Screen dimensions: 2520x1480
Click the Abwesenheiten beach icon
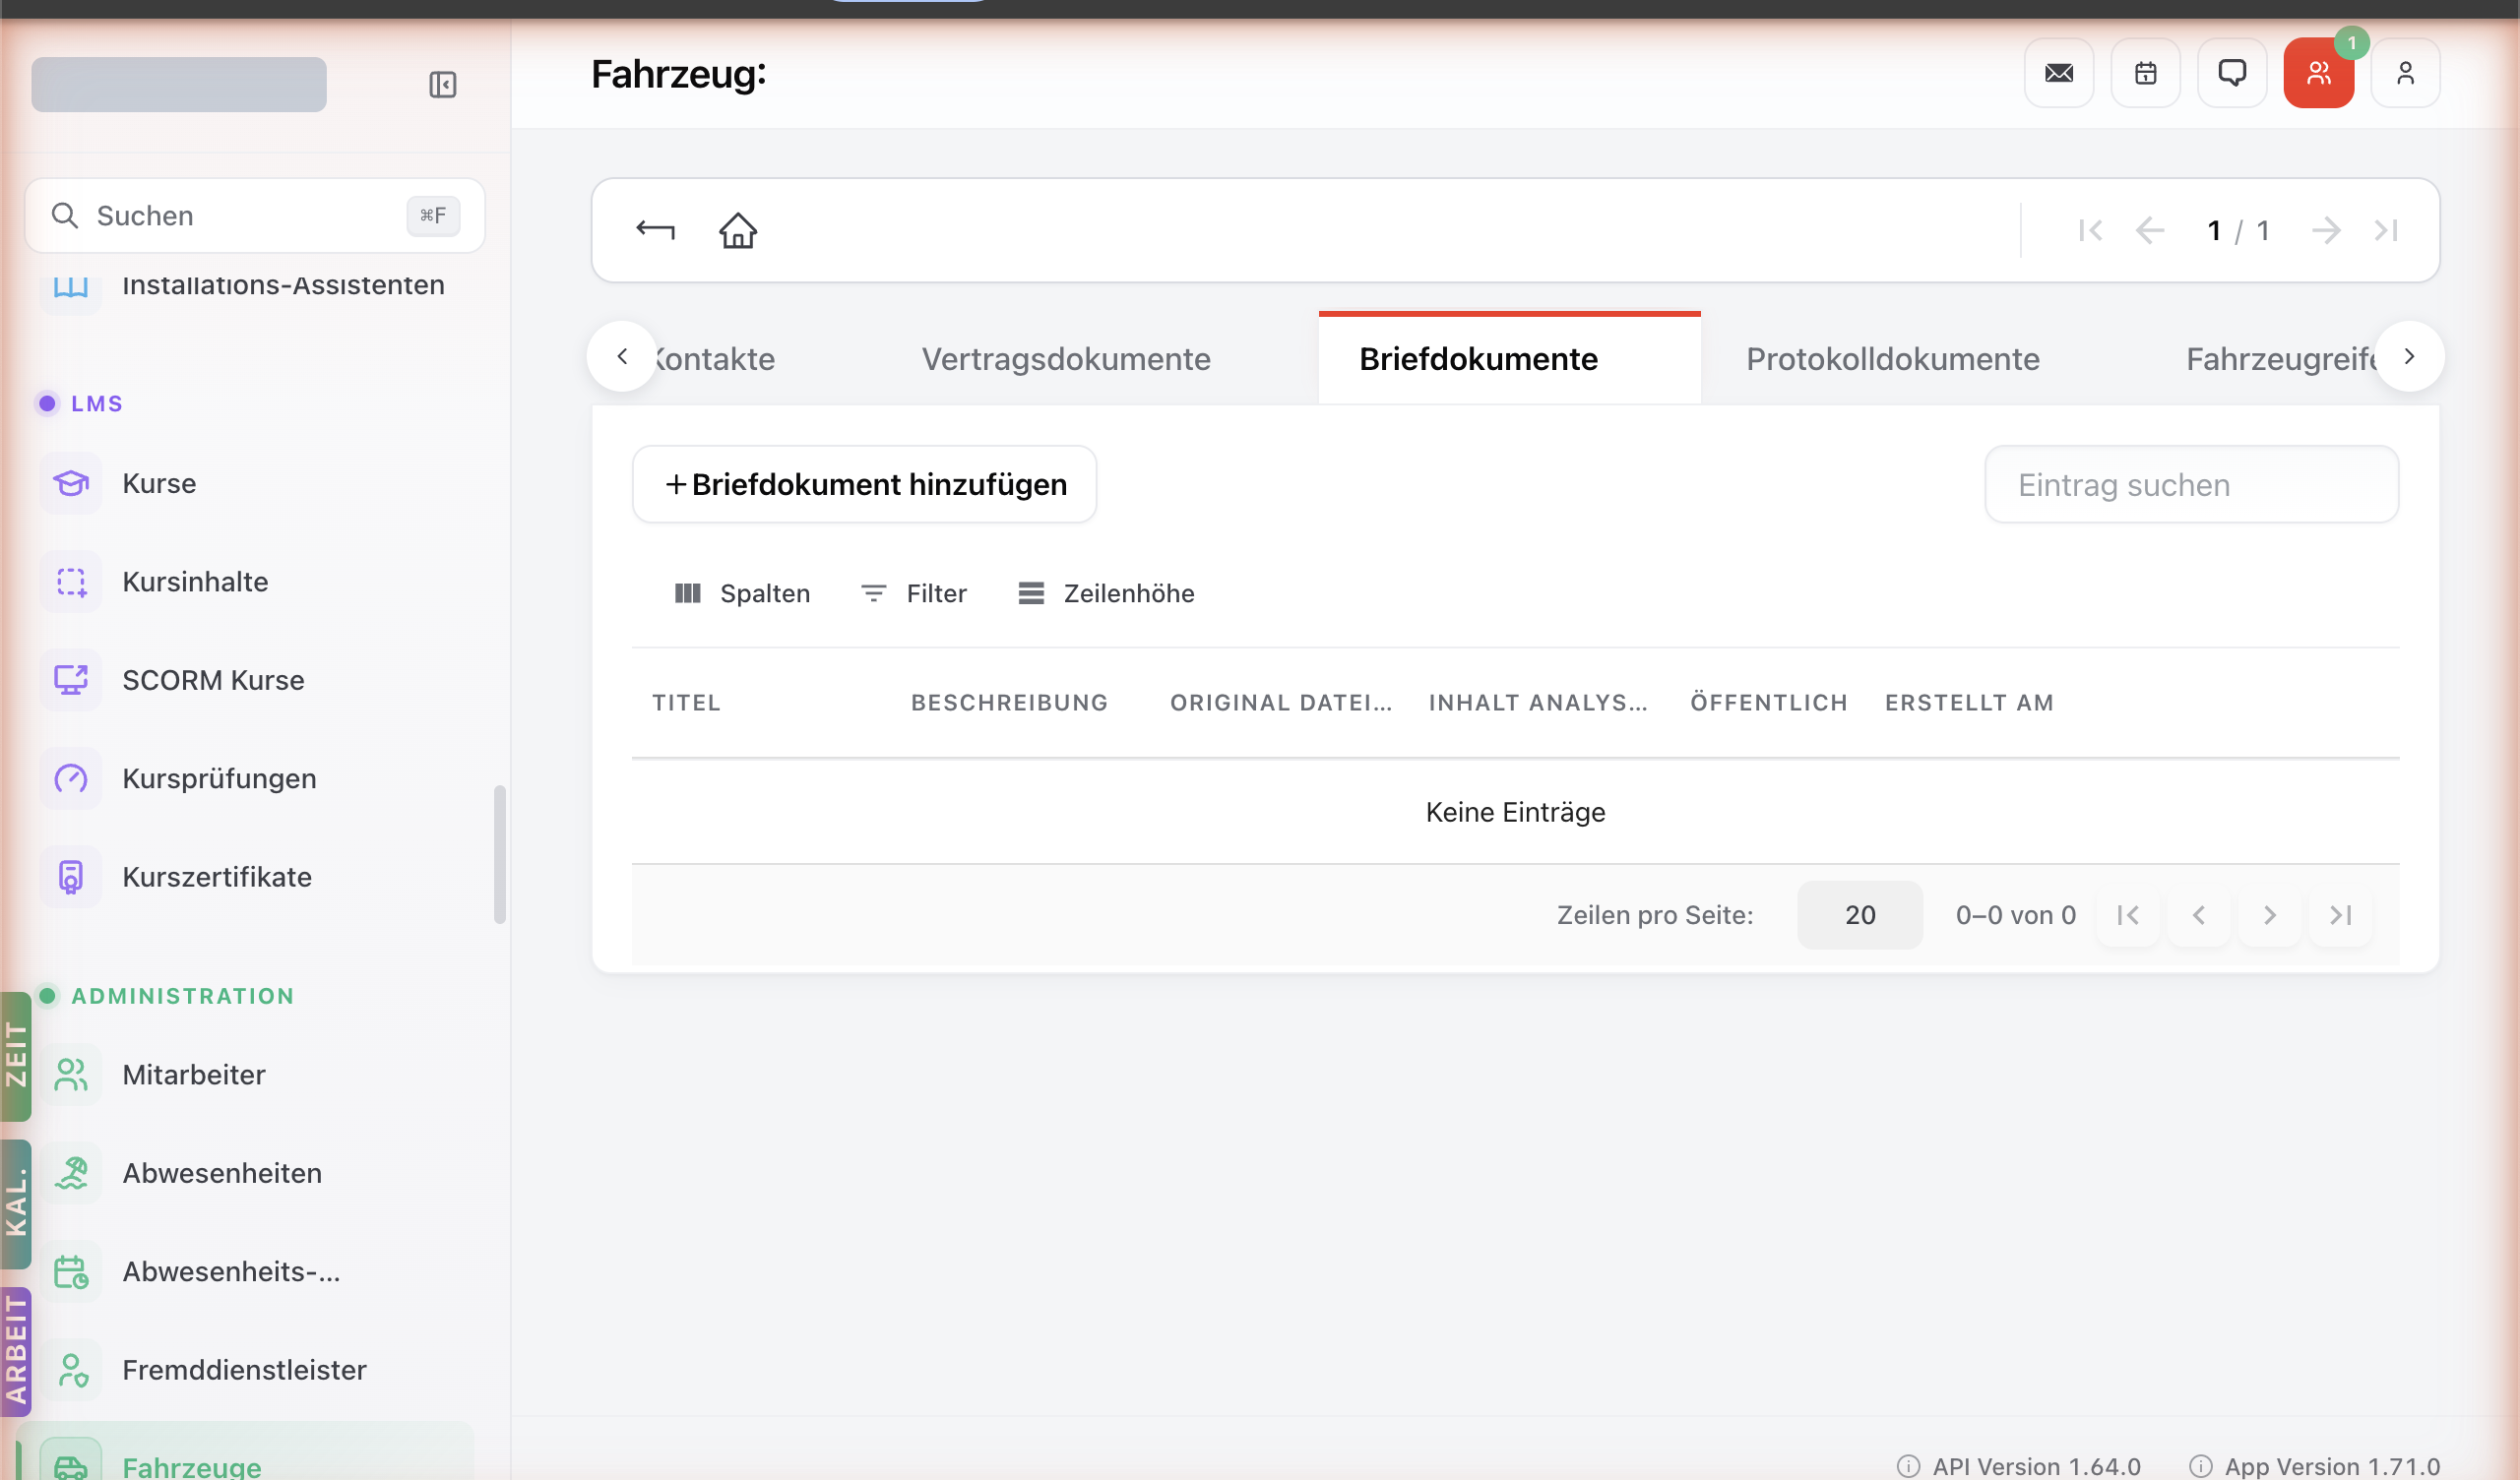(x=71, y=1173)
